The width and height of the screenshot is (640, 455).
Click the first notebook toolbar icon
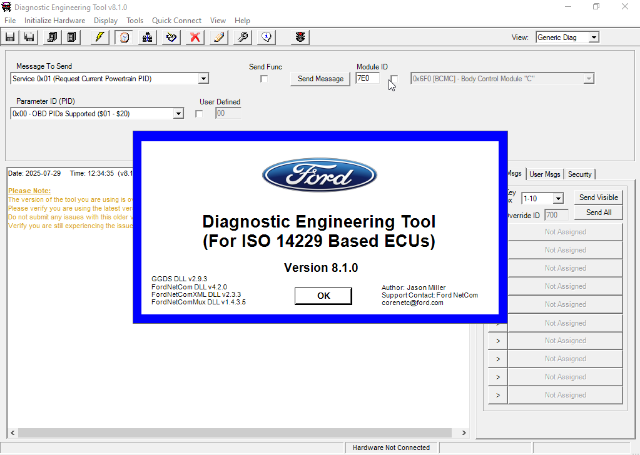tap(52, 37)
